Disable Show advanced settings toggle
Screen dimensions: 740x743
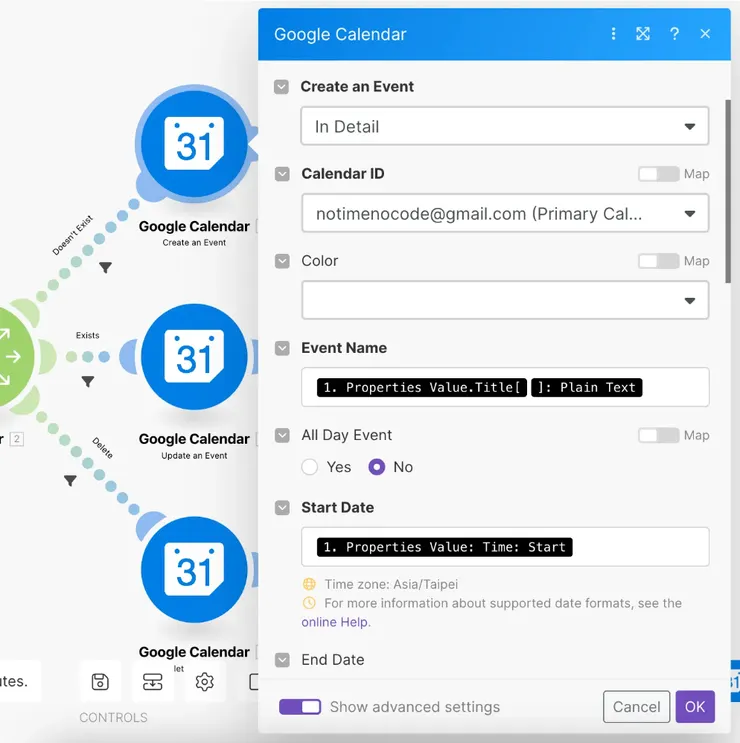coord(300,707)
